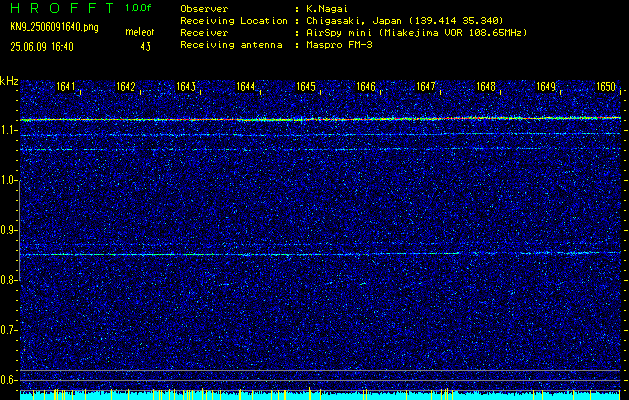Click the HROFFT program title
This screenshot has width=629, height=400.
point(61,8)
